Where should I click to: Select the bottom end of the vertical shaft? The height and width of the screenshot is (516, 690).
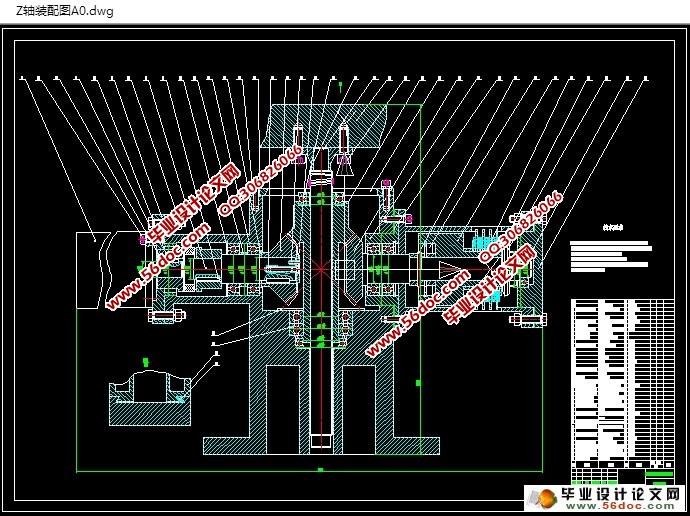[x=321, y=441]
